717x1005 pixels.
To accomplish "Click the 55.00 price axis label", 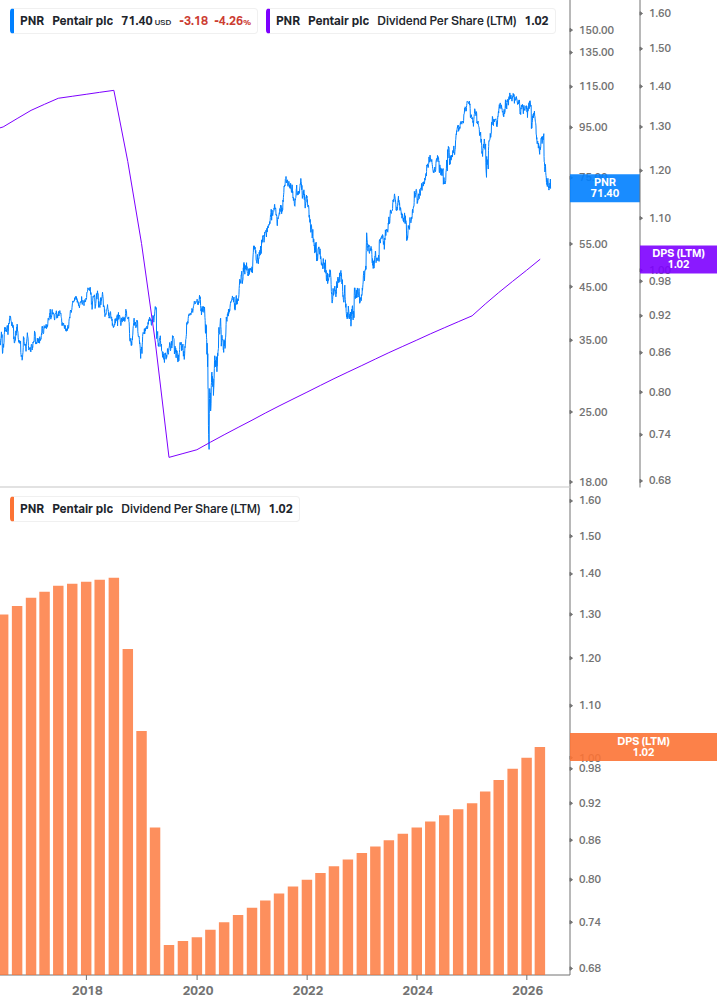I will 593,244.
